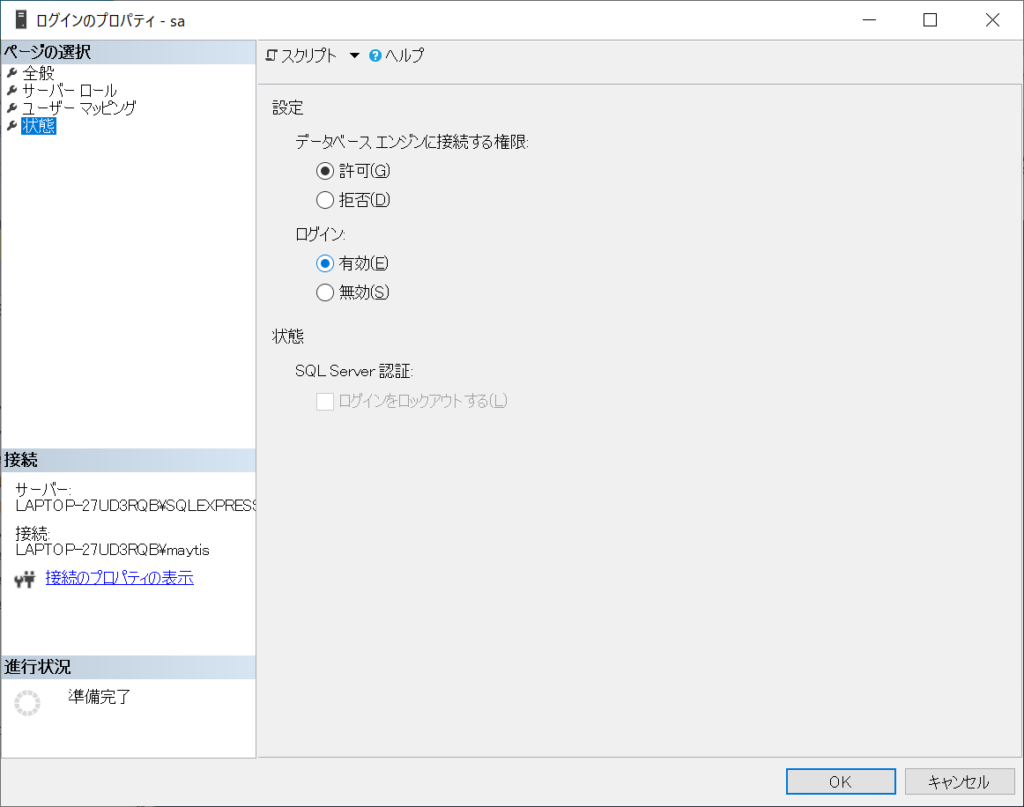
Task: Expand the スクリプト dropdown arrow
Action: pyautogui.click(x=354, y=55)
